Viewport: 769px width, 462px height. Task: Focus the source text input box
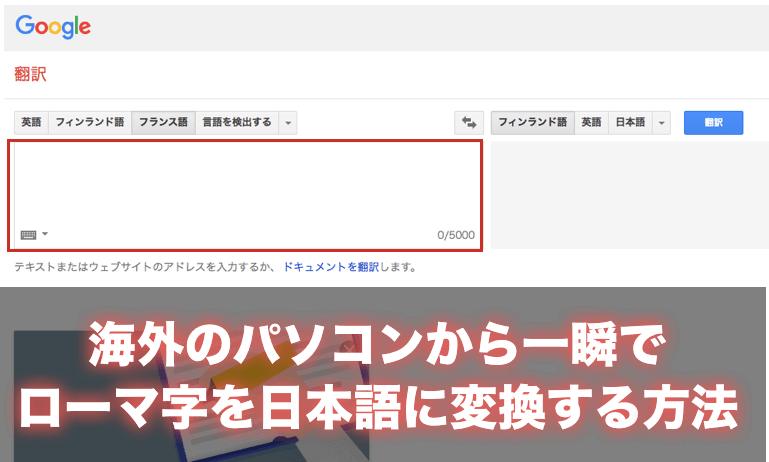(245, 185)
